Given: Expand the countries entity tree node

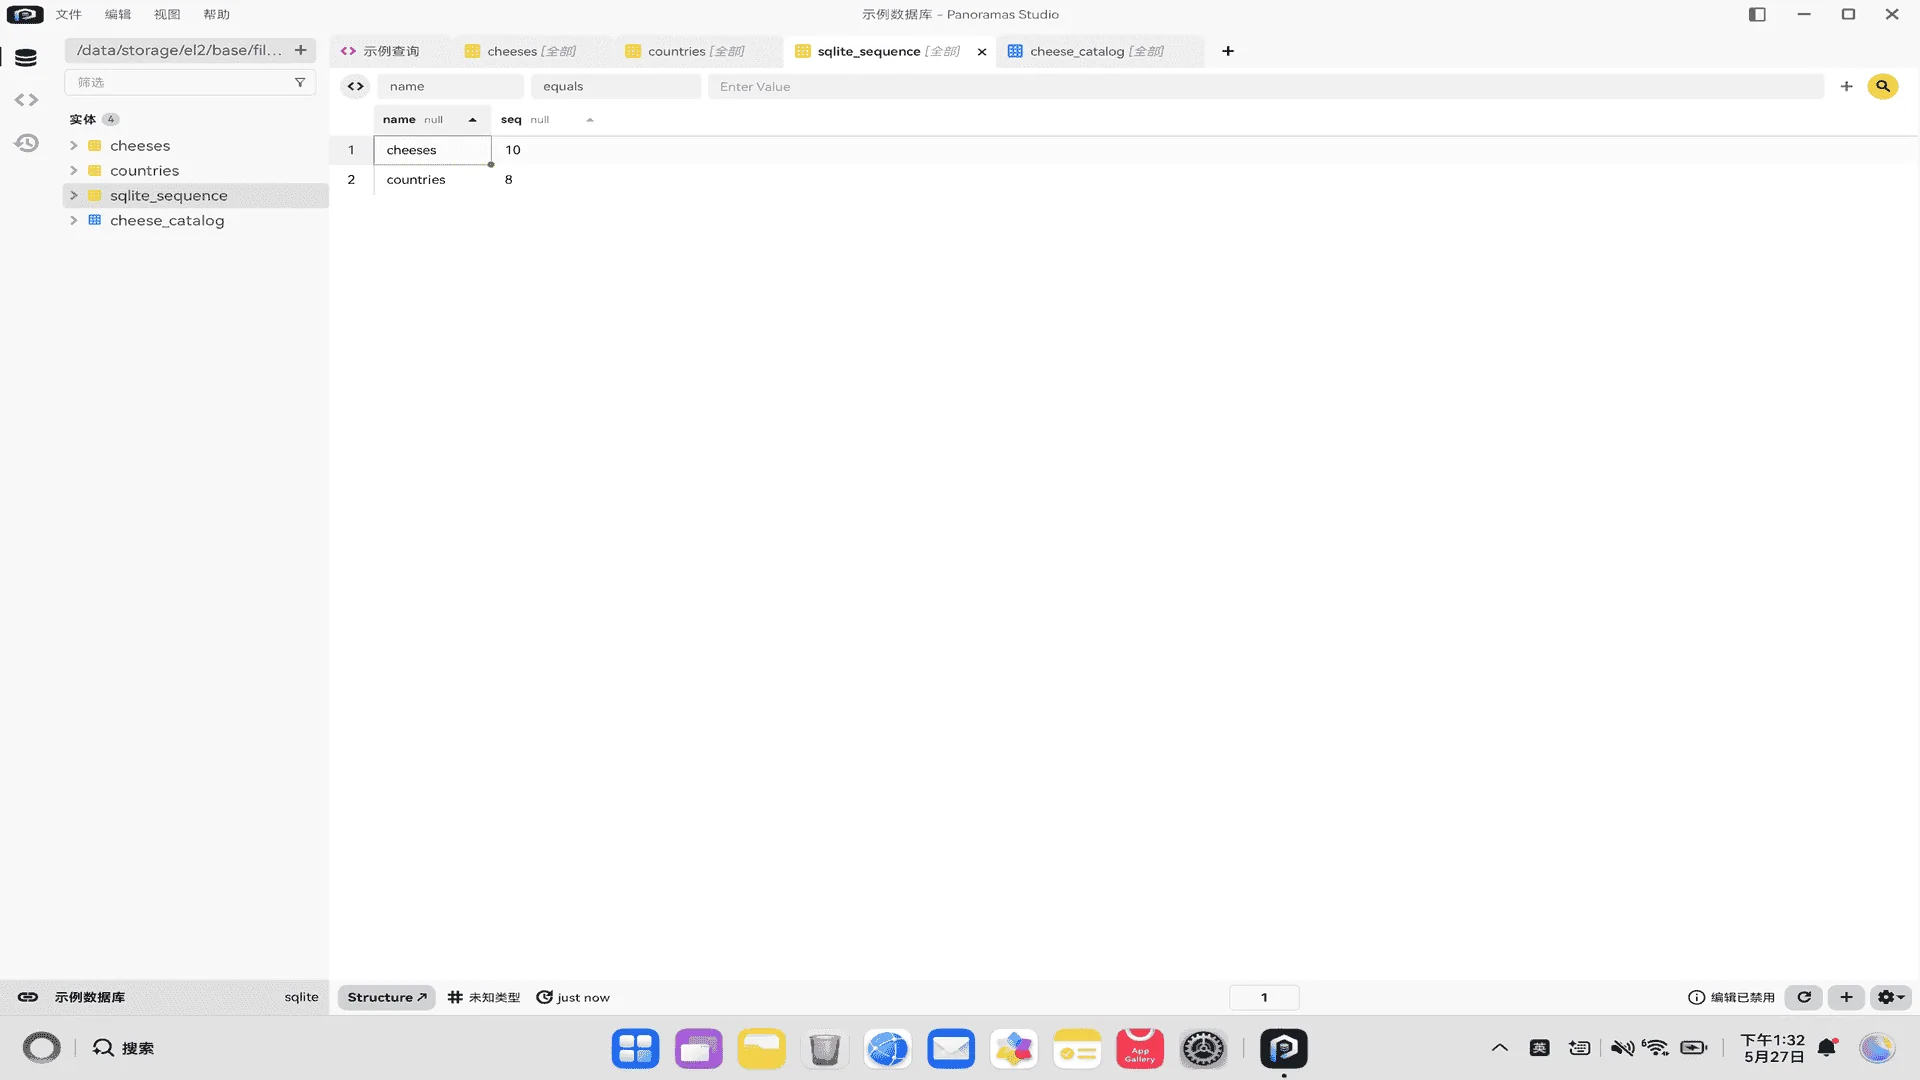Looking at the screenshot, I should coord(73,171).
